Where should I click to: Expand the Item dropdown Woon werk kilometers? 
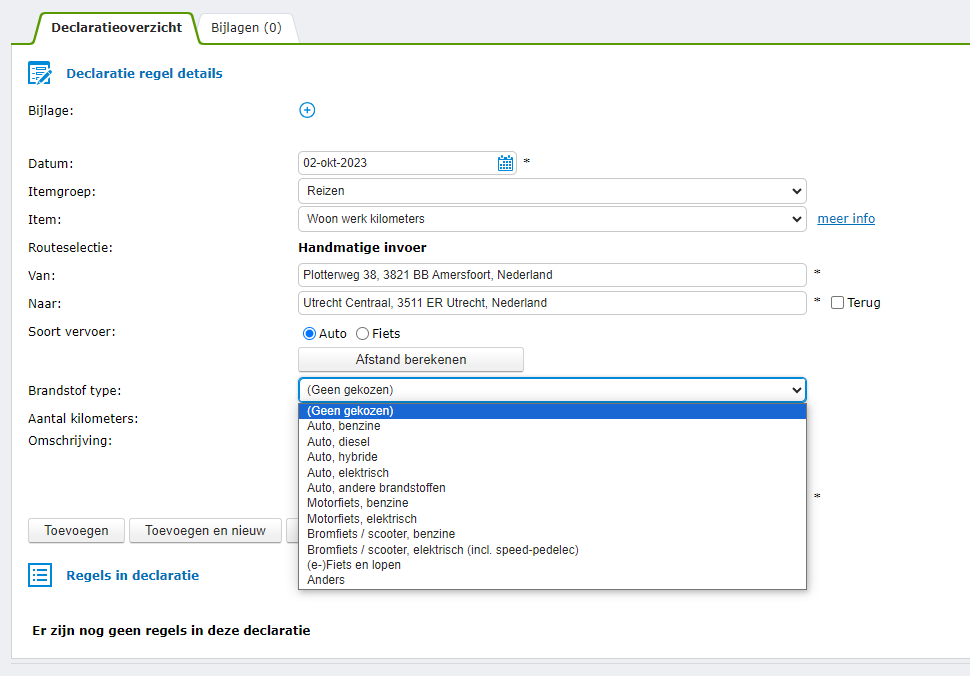(552, 219)
